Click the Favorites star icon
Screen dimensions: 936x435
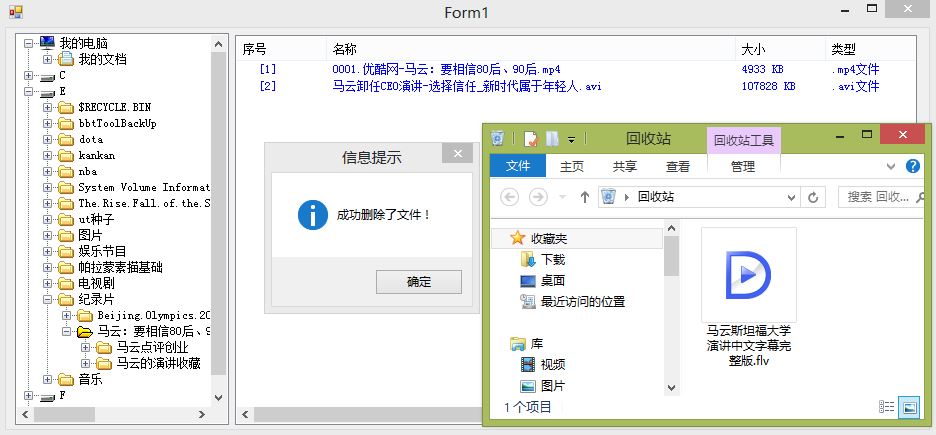click(517, 239)
